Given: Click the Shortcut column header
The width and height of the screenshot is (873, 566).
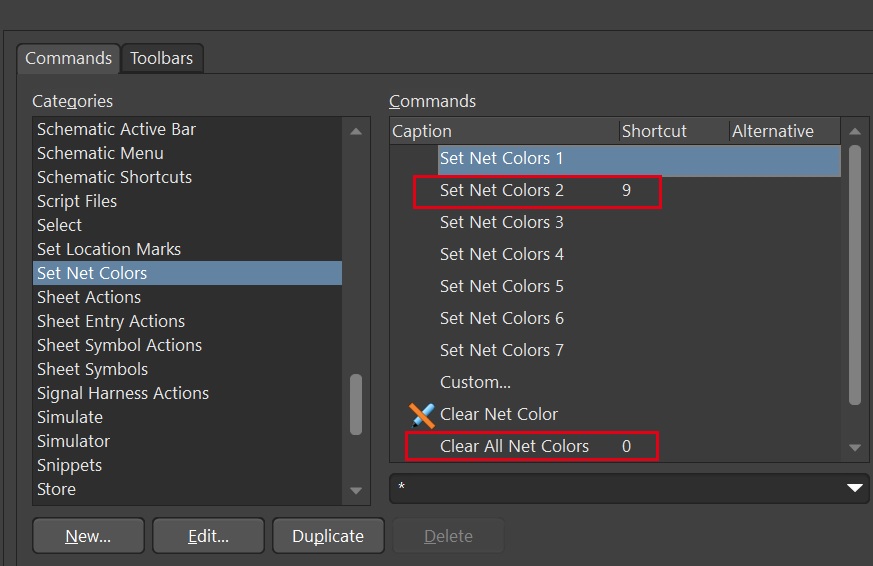Looking at the screenshot, I should (x=674, y=131).
